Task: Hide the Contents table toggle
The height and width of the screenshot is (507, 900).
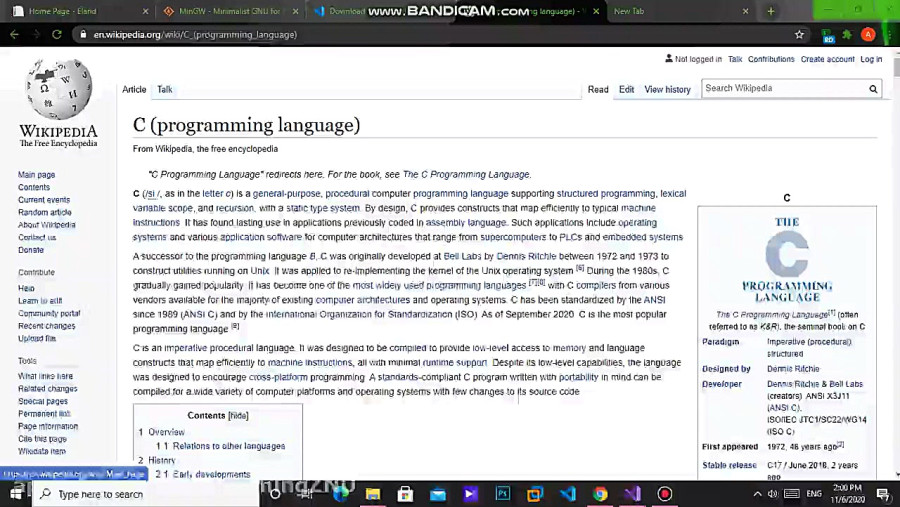Action: (x=238, y=415)
